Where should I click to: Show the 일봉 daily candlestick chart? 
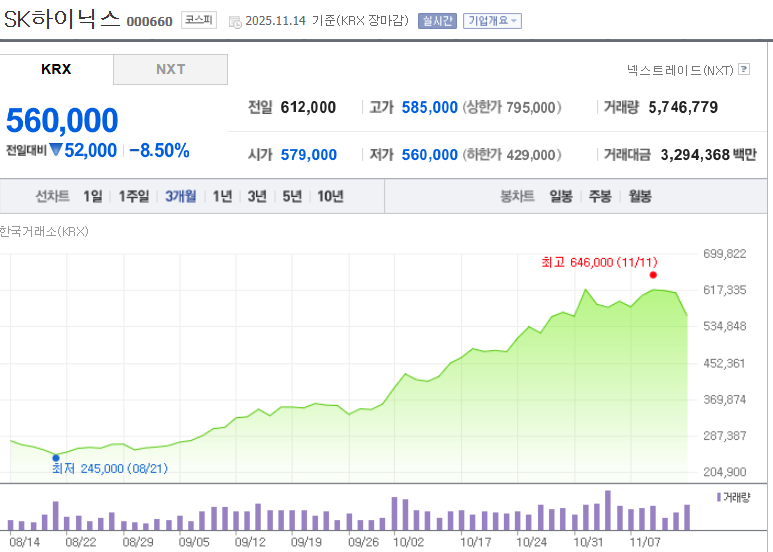[x=561, y=196]
